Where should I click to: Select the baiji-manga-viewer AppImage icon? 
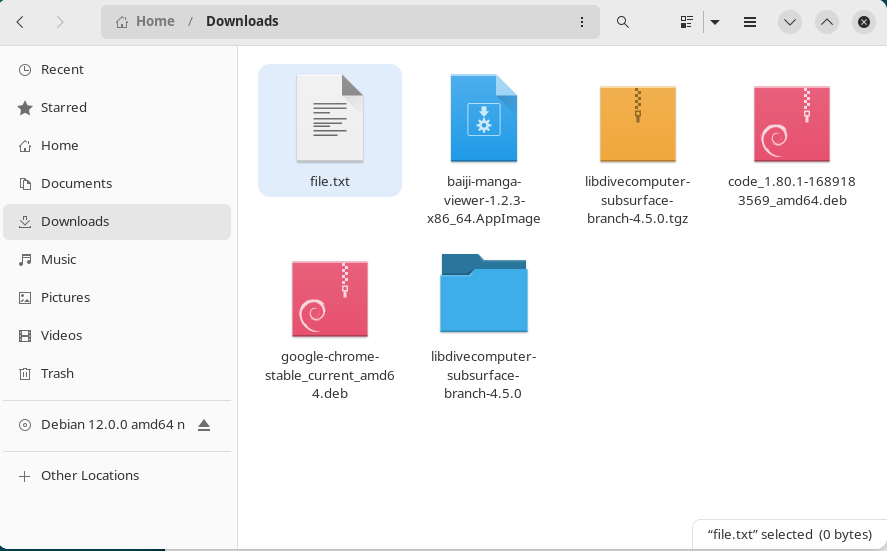tap(484, 118)
